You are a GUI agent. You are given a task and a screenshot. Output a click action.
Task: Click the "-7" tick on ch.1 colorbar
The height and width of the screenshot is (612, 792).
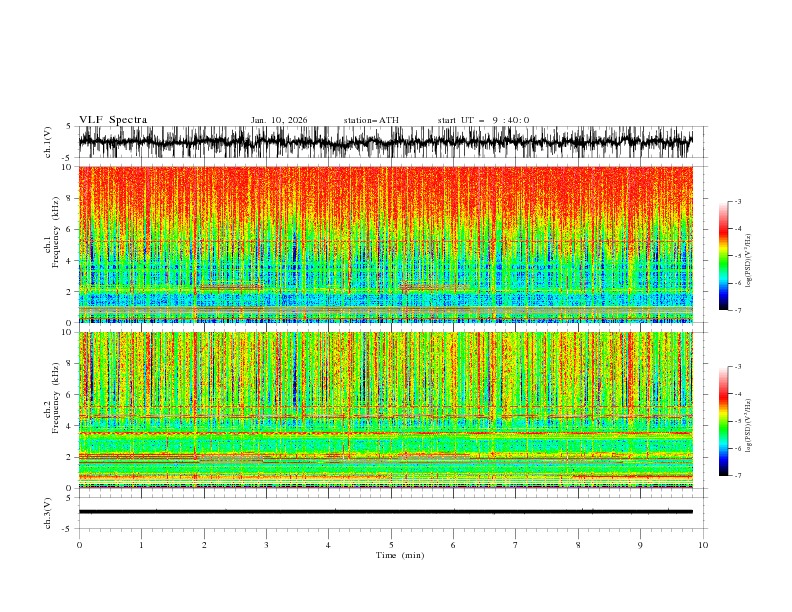(x=737, y=310)
